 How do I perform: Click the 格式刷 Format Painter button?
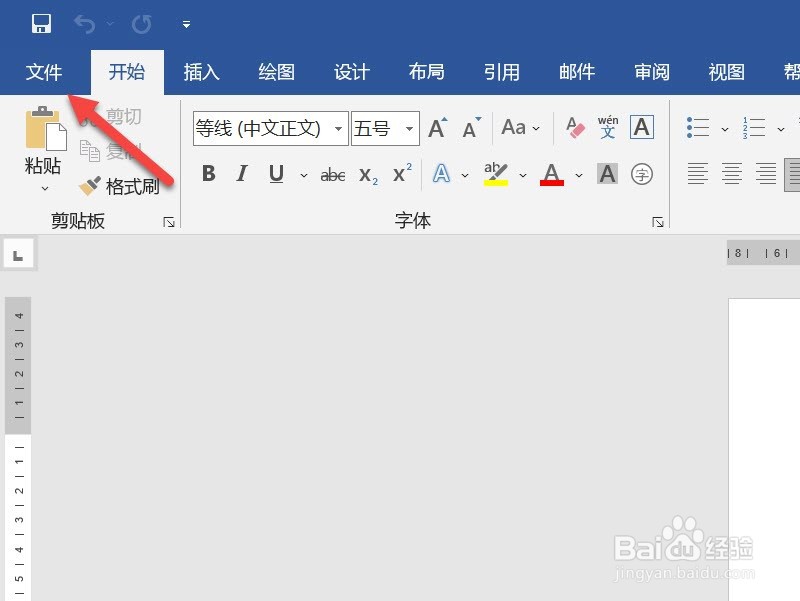point(119,186)
